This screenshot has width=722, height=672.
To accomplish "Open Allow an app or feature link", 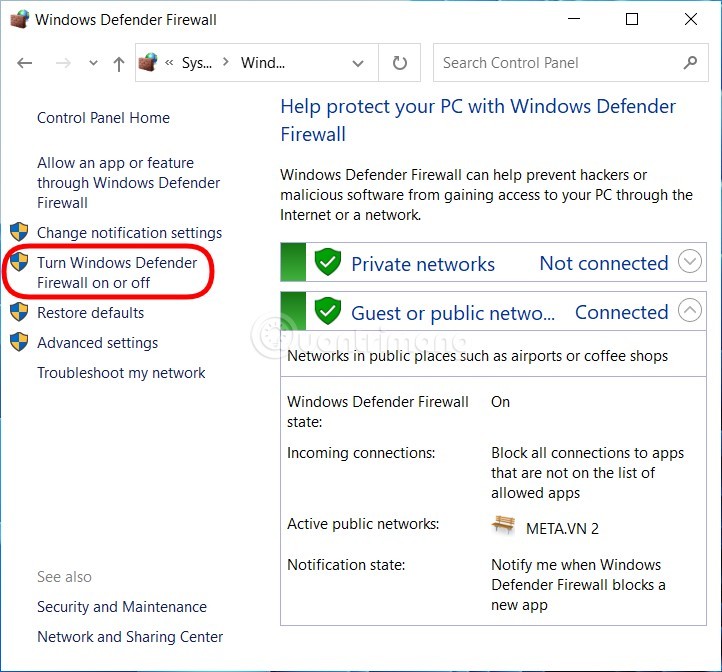I will (128, 183).
